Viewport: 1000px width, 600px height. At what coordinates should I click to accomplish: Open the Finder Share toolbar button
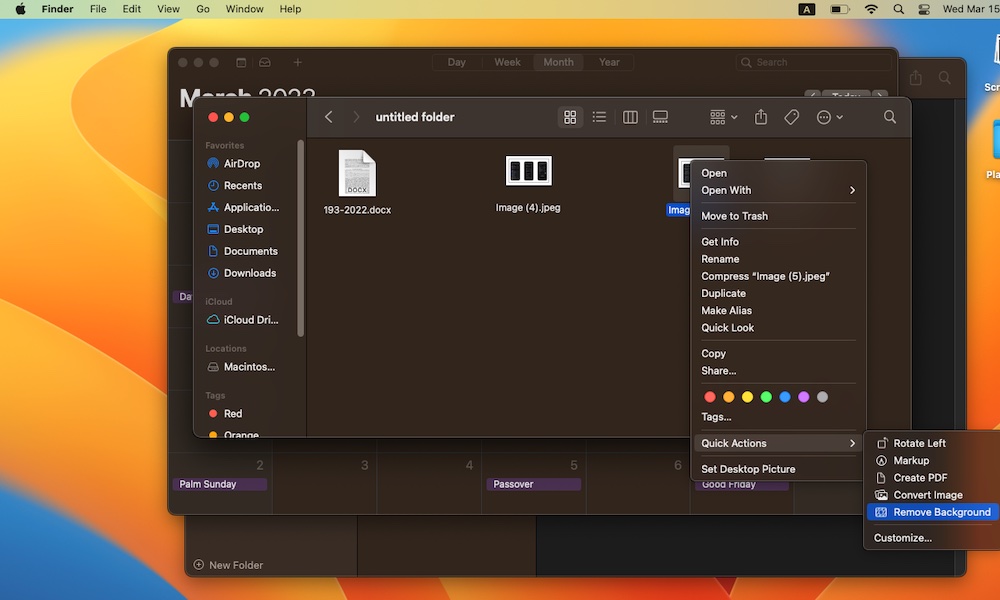coord(760,117)
